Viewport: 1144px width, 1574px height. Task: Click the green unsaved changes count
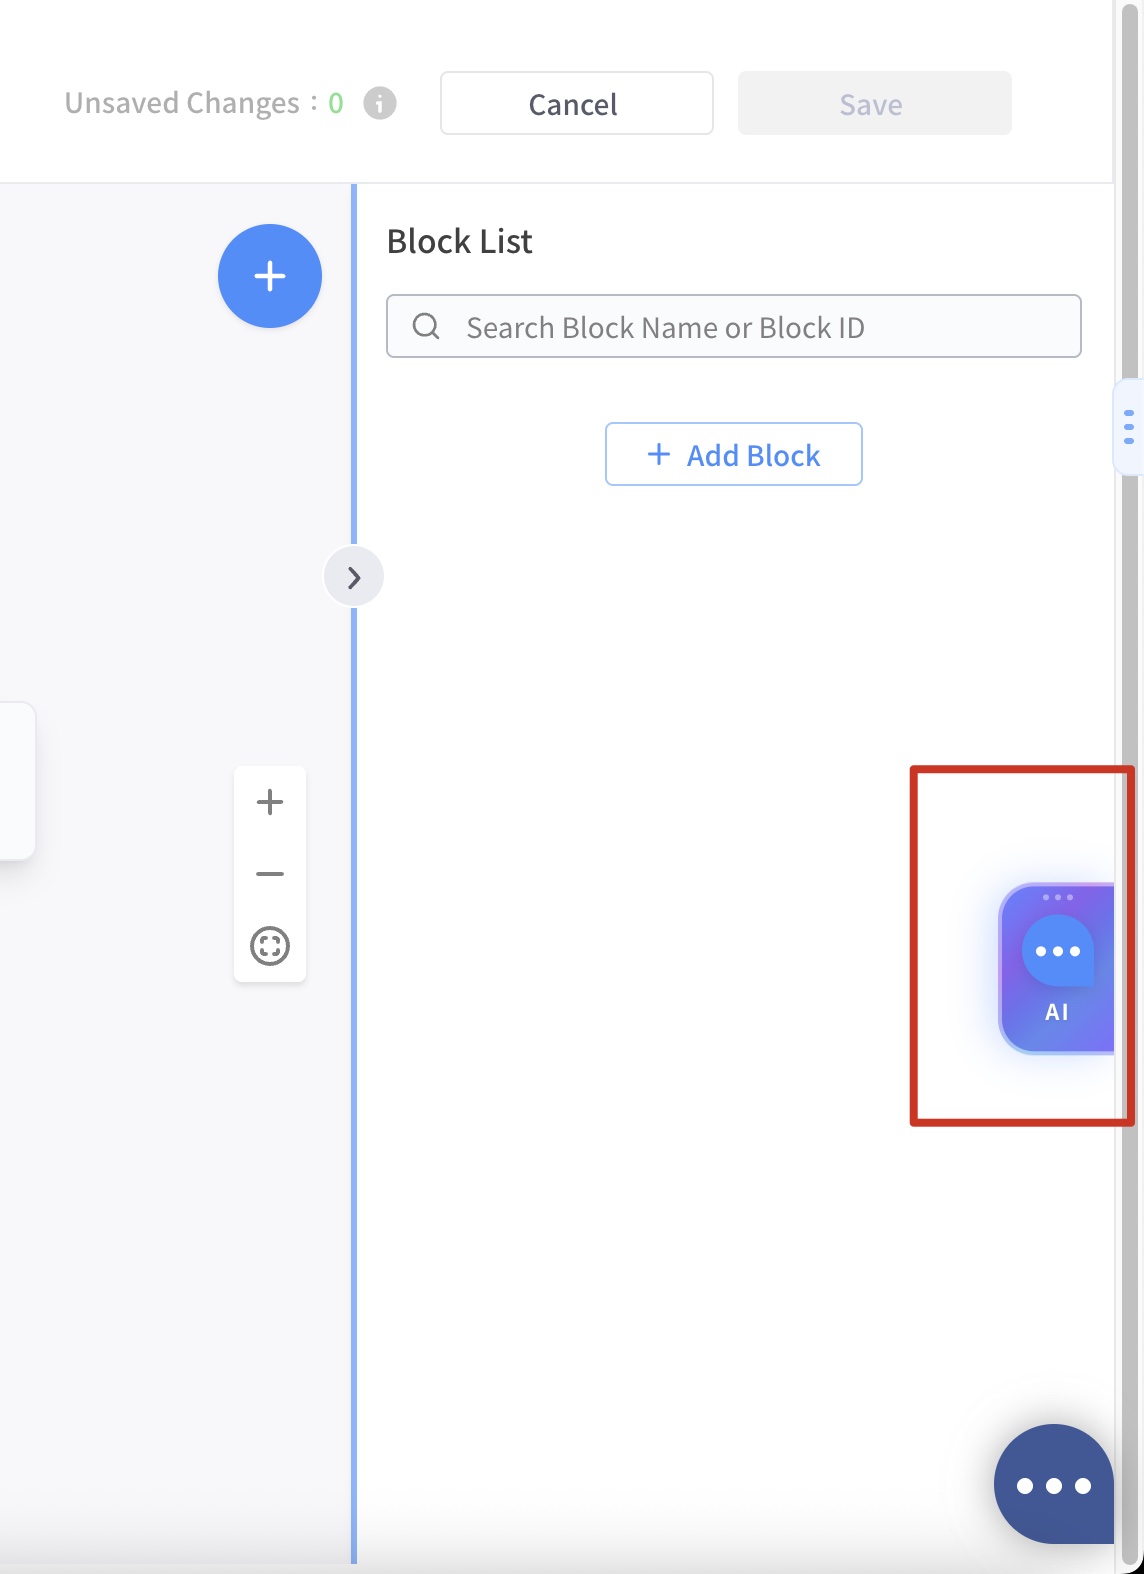coord(336,103)
